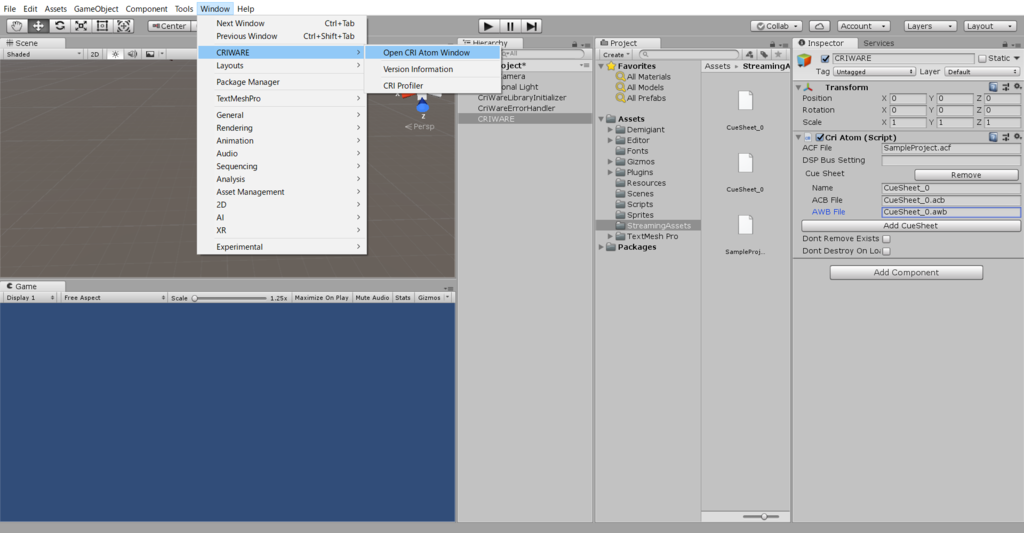The height and width of the screenshot is (533, 1024).
Task: Enable Dont Remove Exists checkbox
Action: pos(886,239)
